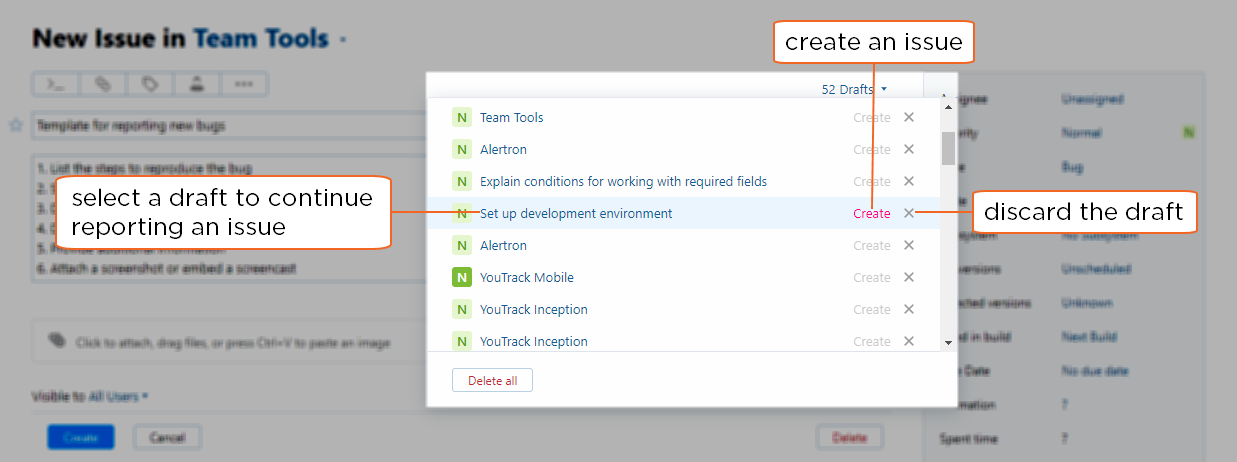This screenshot has height=462, width=1237.
Task: Click the red Delete draft button
Action: (849, 437)
